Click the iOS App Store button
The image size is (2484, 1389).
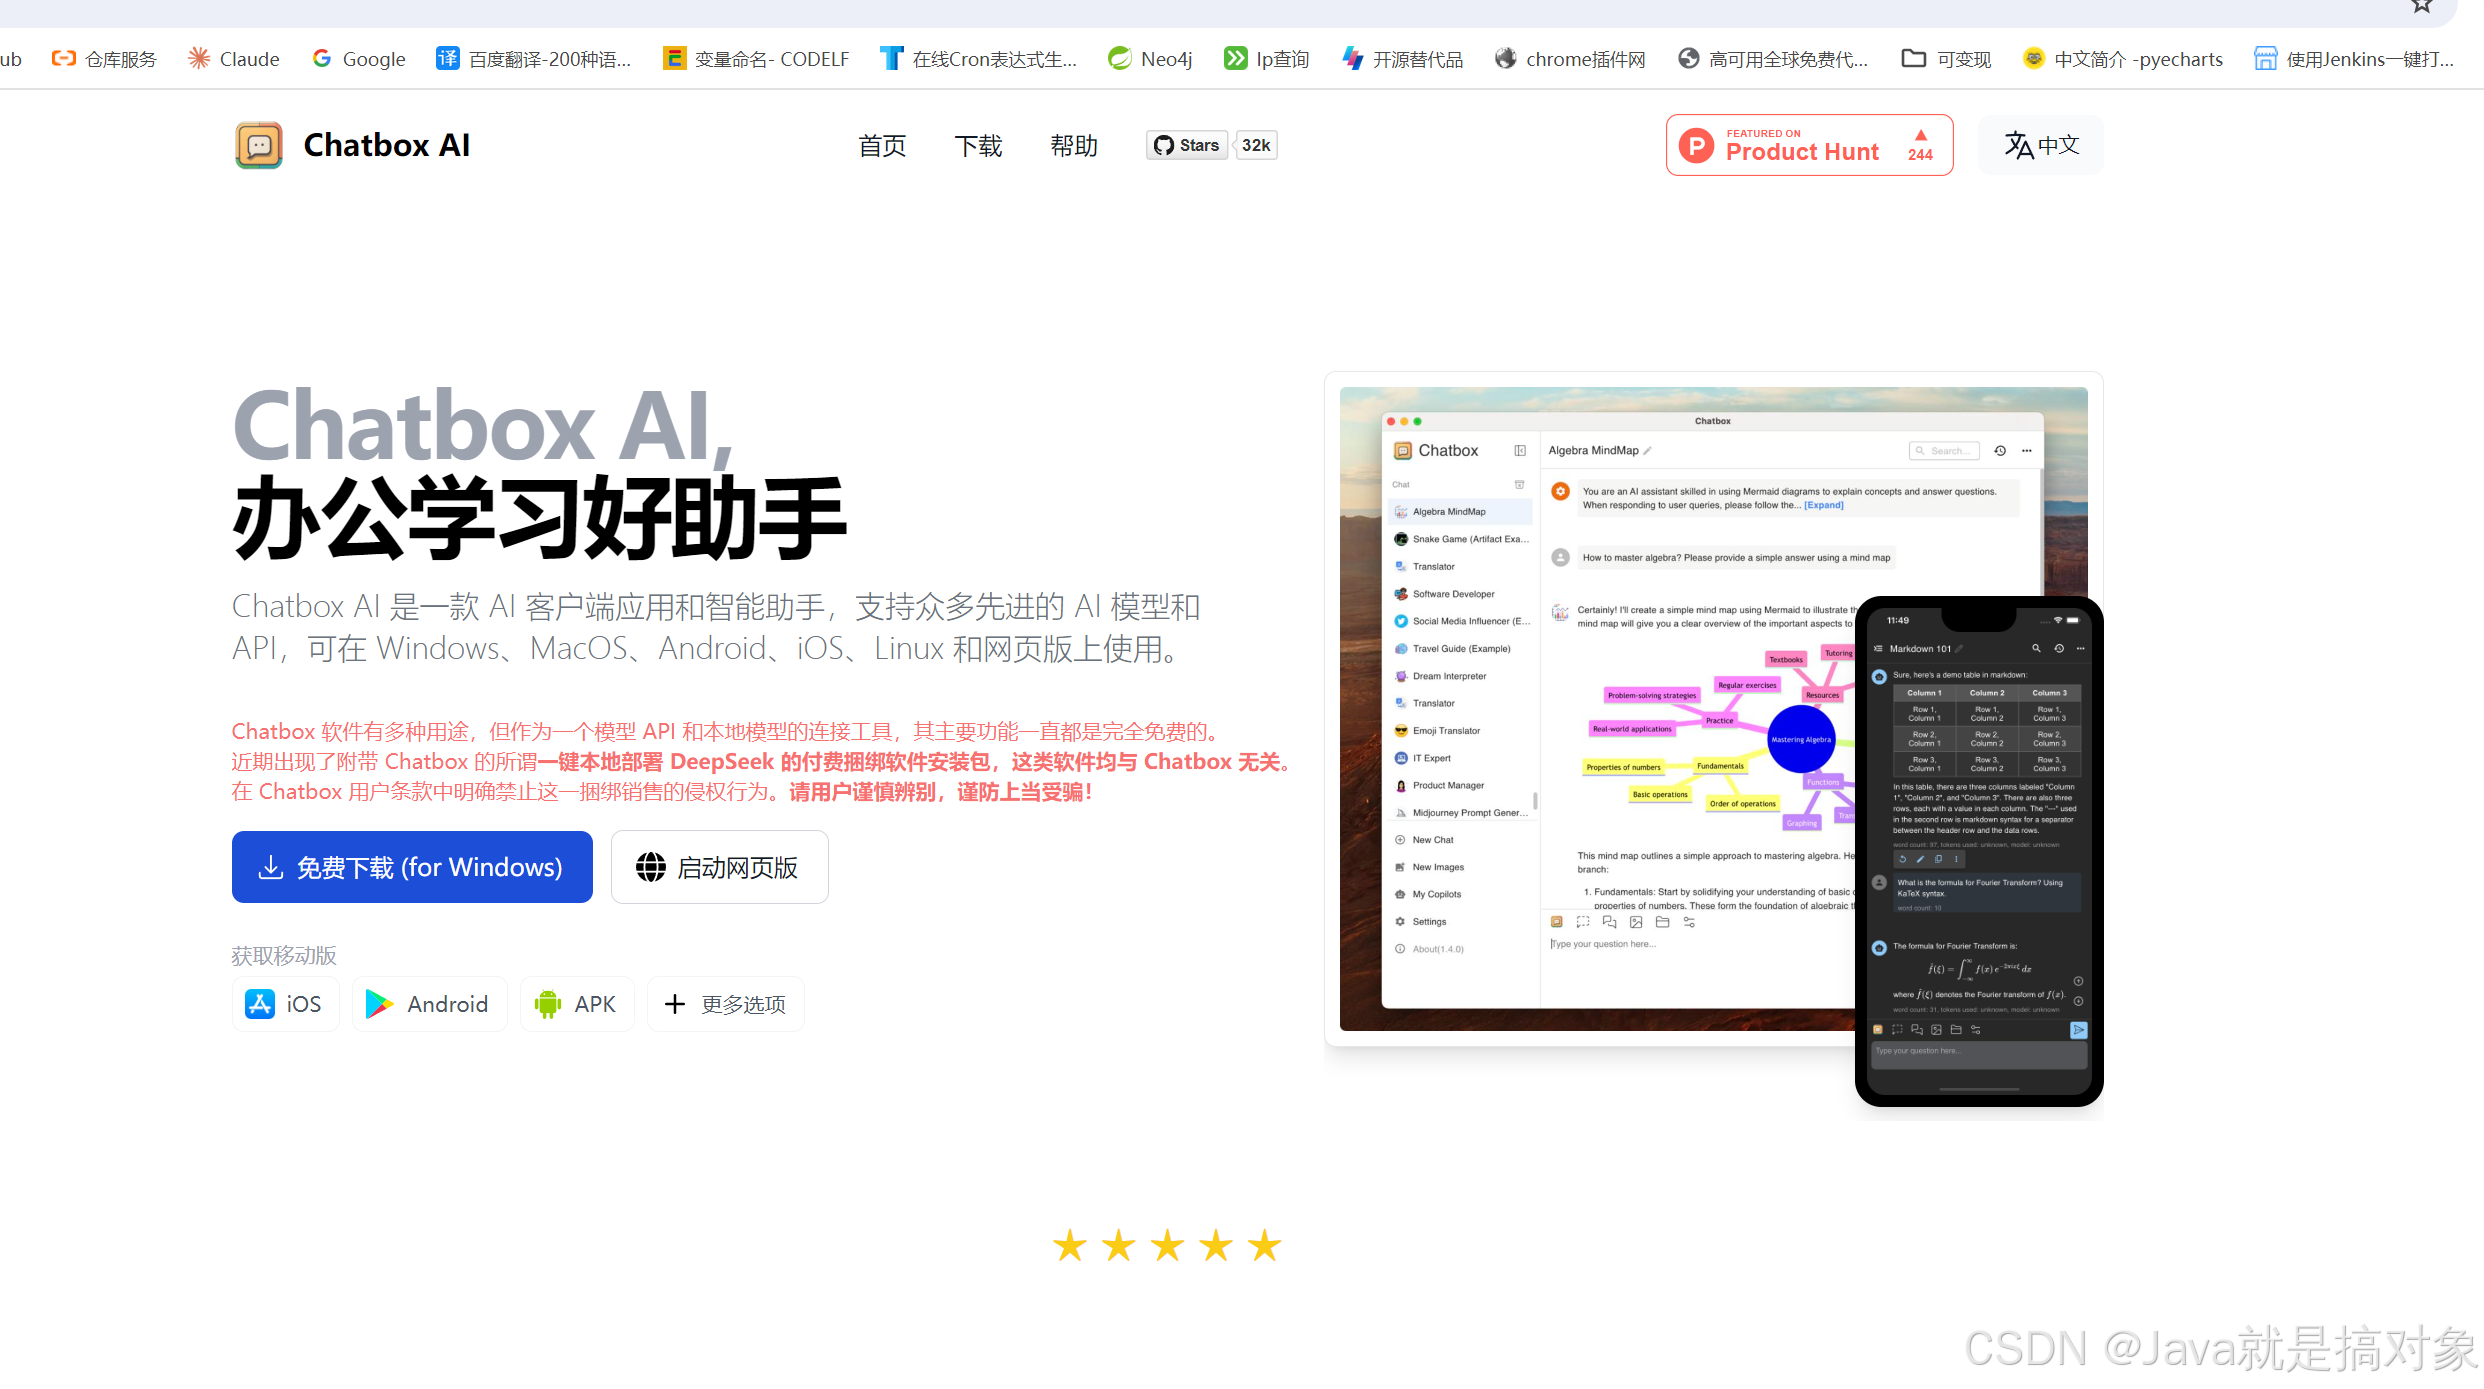point(285,1004)
